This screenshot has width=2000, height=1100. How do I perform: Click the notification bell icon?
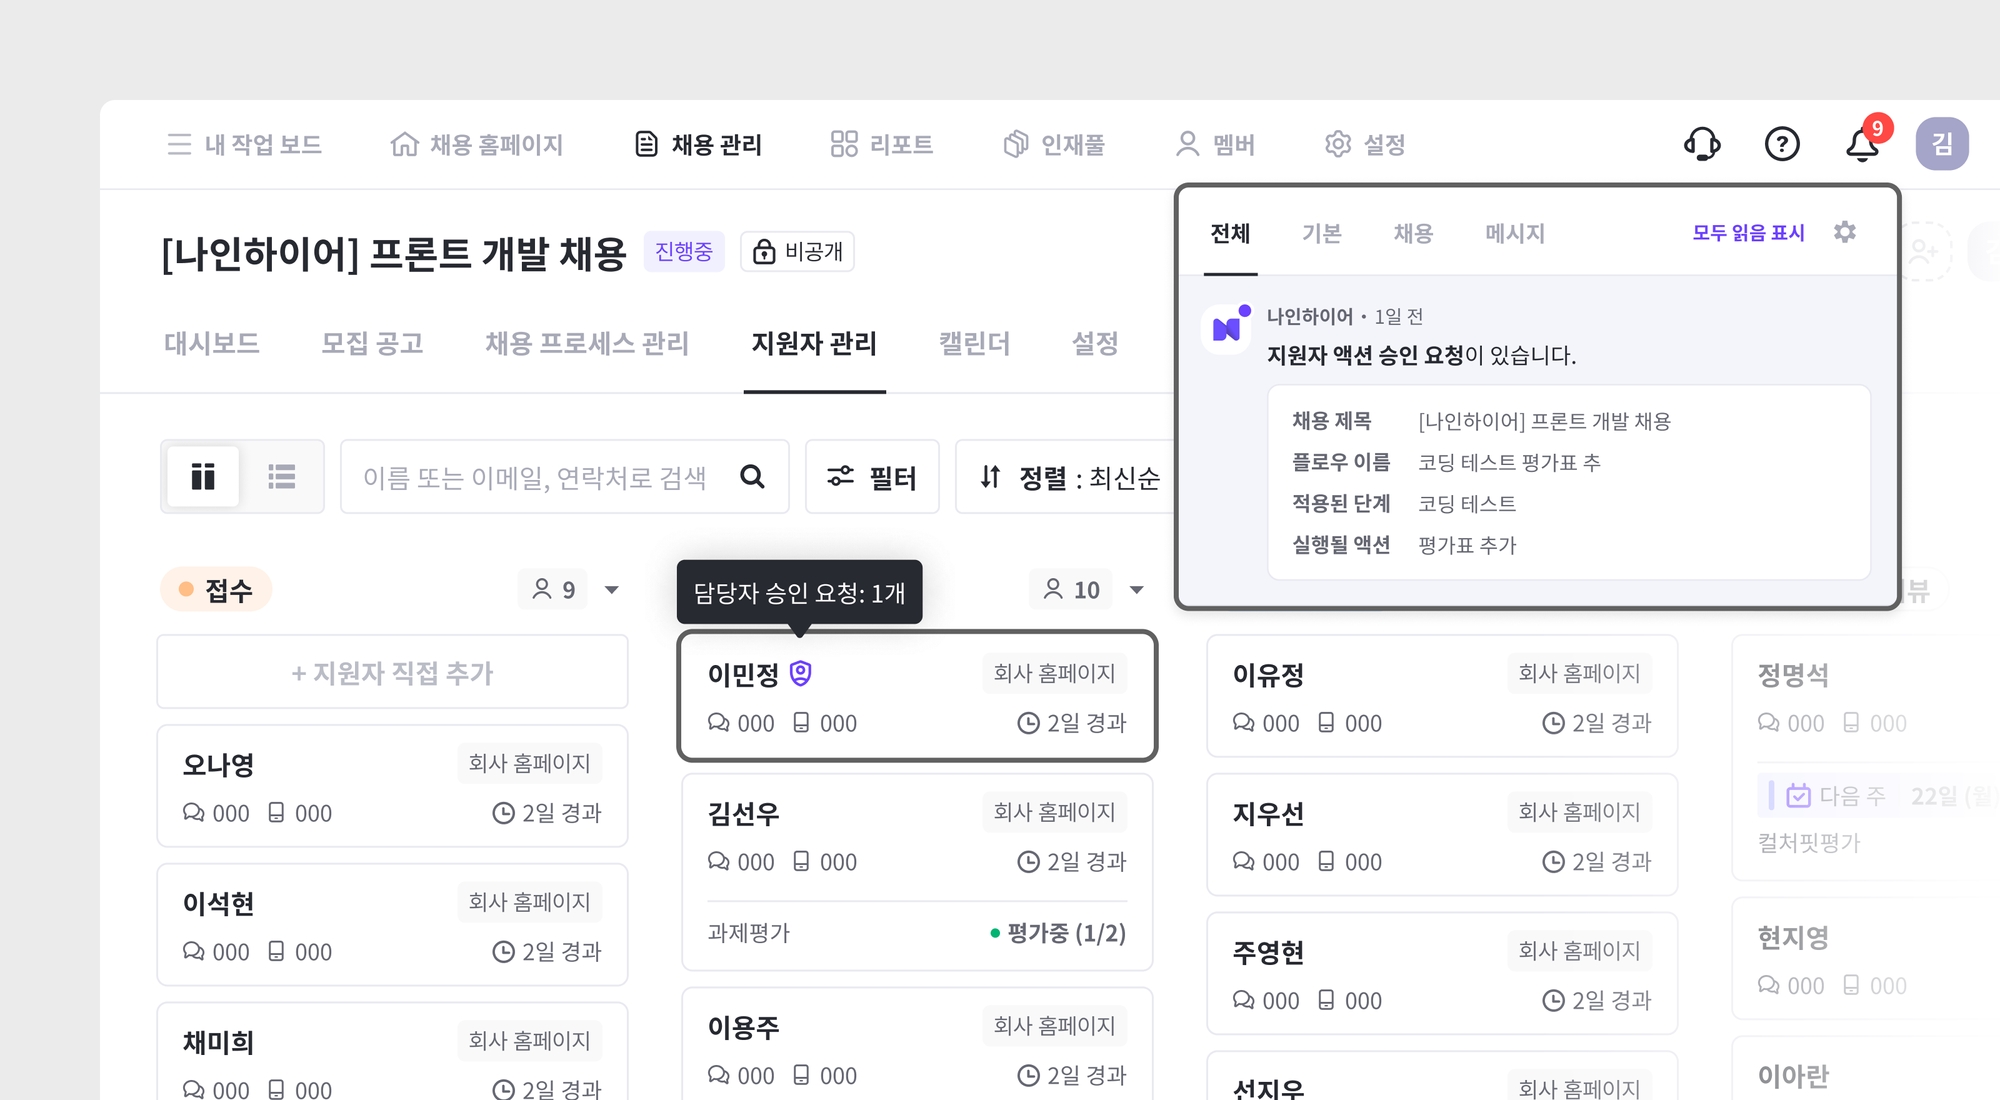tap(1861, 145)
